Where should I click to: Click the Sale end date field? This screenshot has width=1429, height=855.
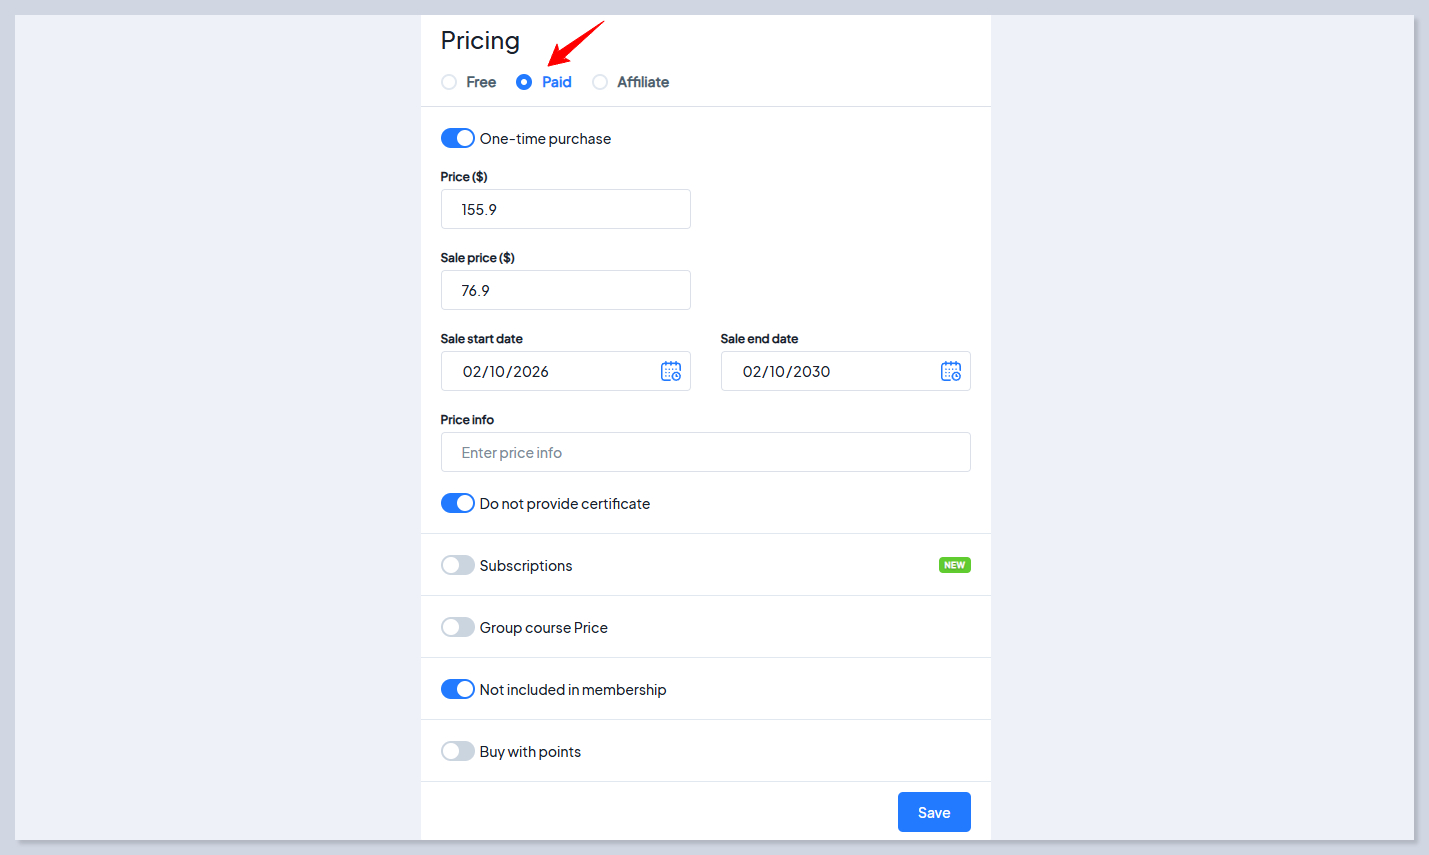point(830,371)
